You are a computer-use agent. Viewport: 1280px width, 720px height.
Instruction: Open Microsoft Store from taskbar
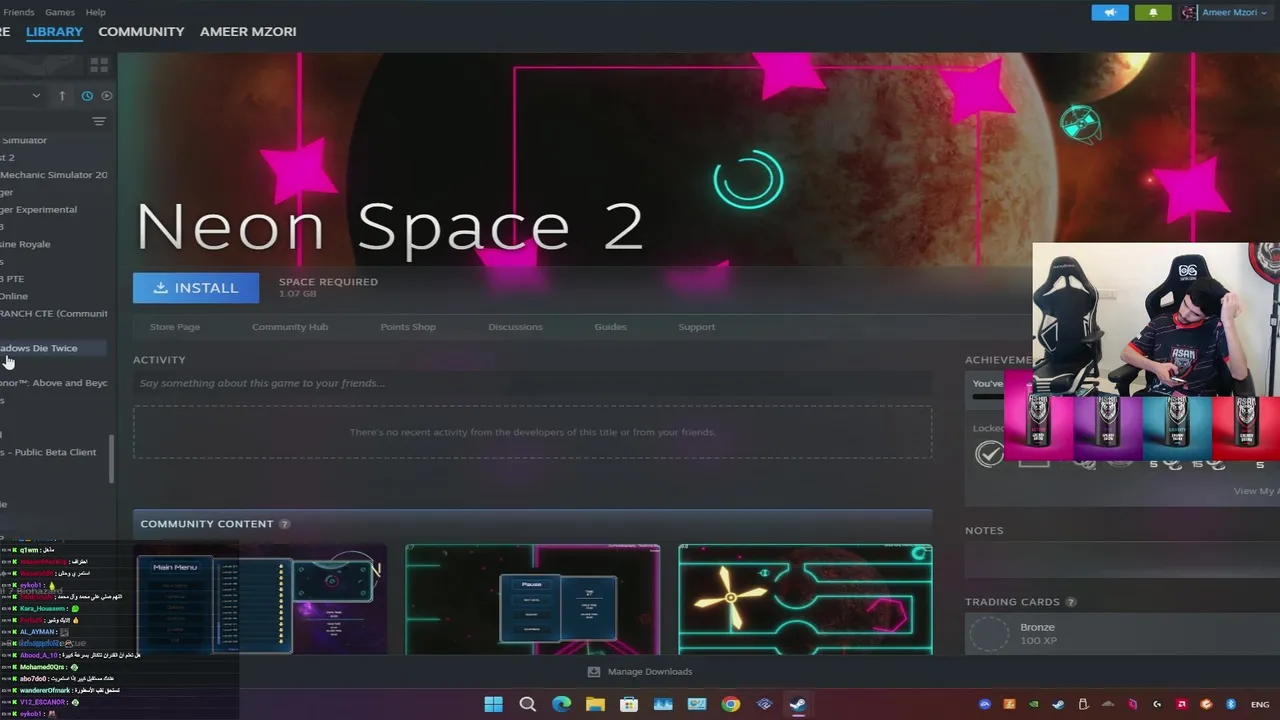coord(629,704)
